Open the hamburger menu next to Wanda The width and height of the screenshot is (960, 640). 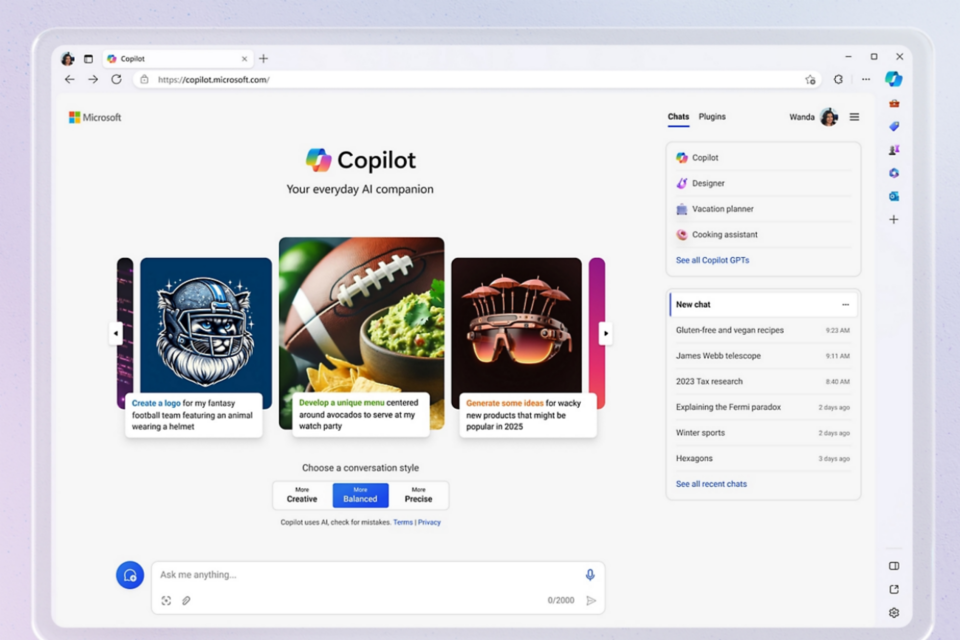click(x=854, y=117)
